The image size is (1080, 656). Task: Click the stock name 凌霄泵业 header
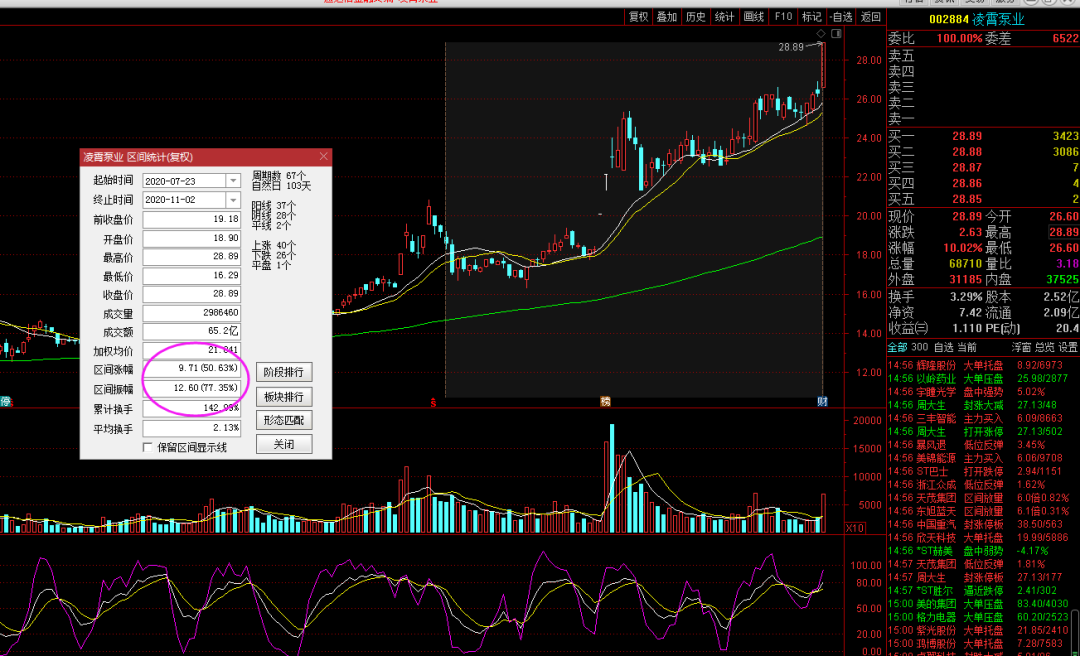[x=998, y=20]
